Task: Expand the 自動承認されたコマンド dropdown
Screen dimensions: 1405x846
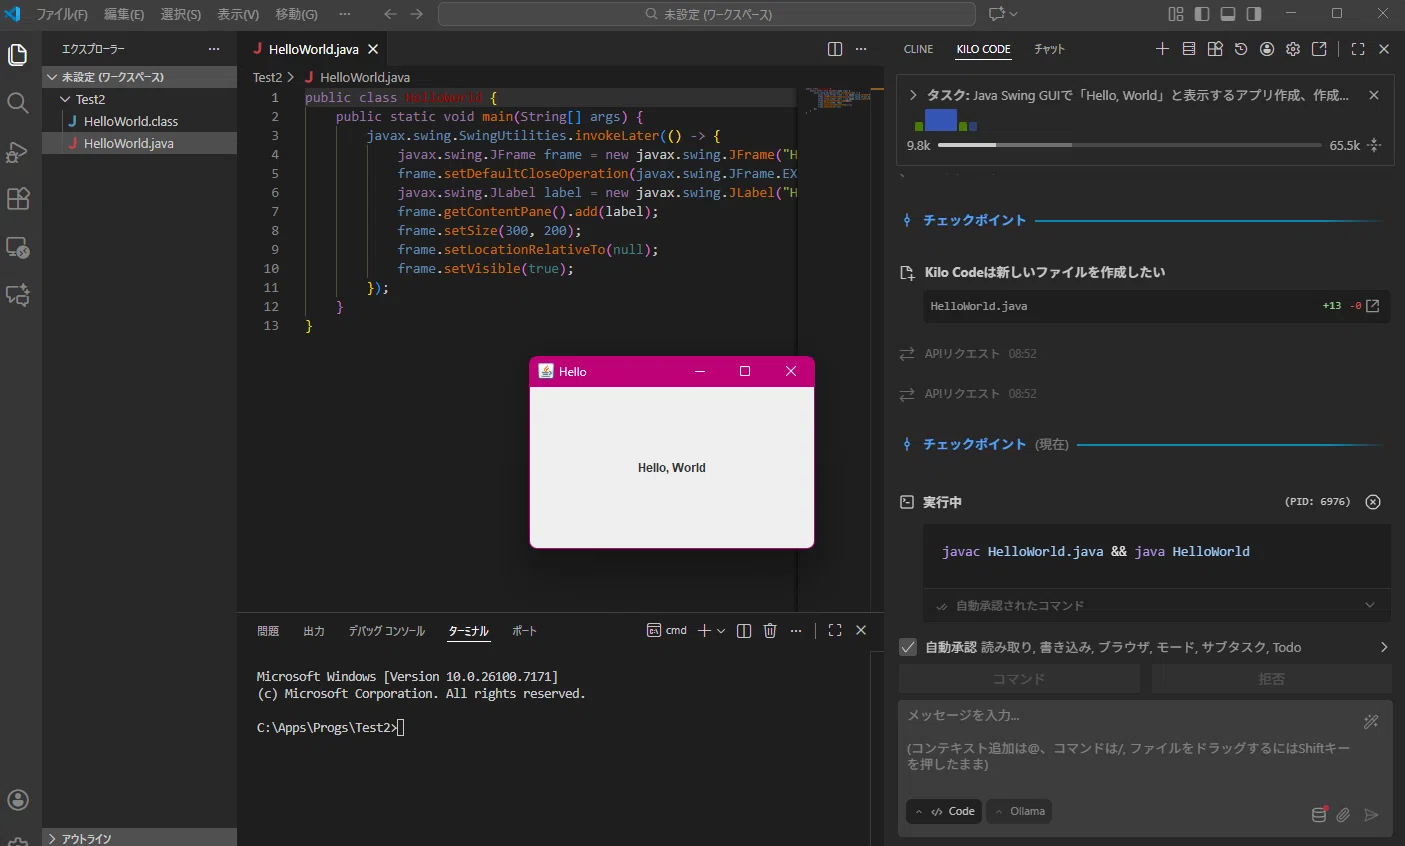Action: click(1370, 605)
